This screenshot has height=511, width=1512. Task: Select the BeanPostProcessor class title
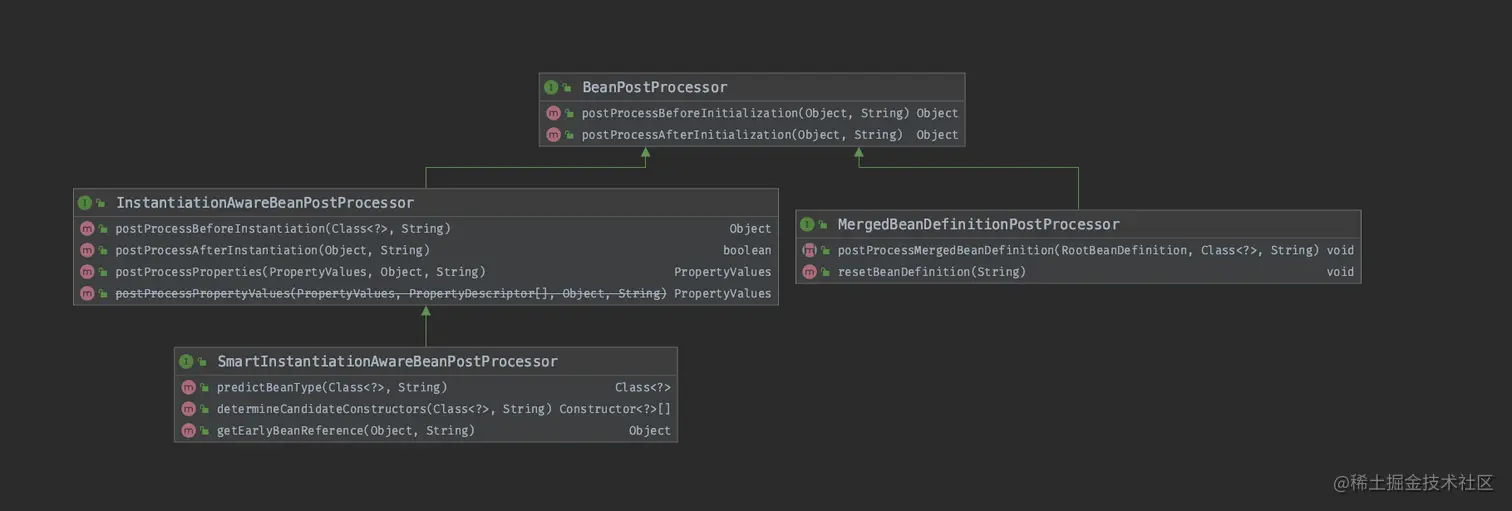pyautogui.click(x=654, y=88)
